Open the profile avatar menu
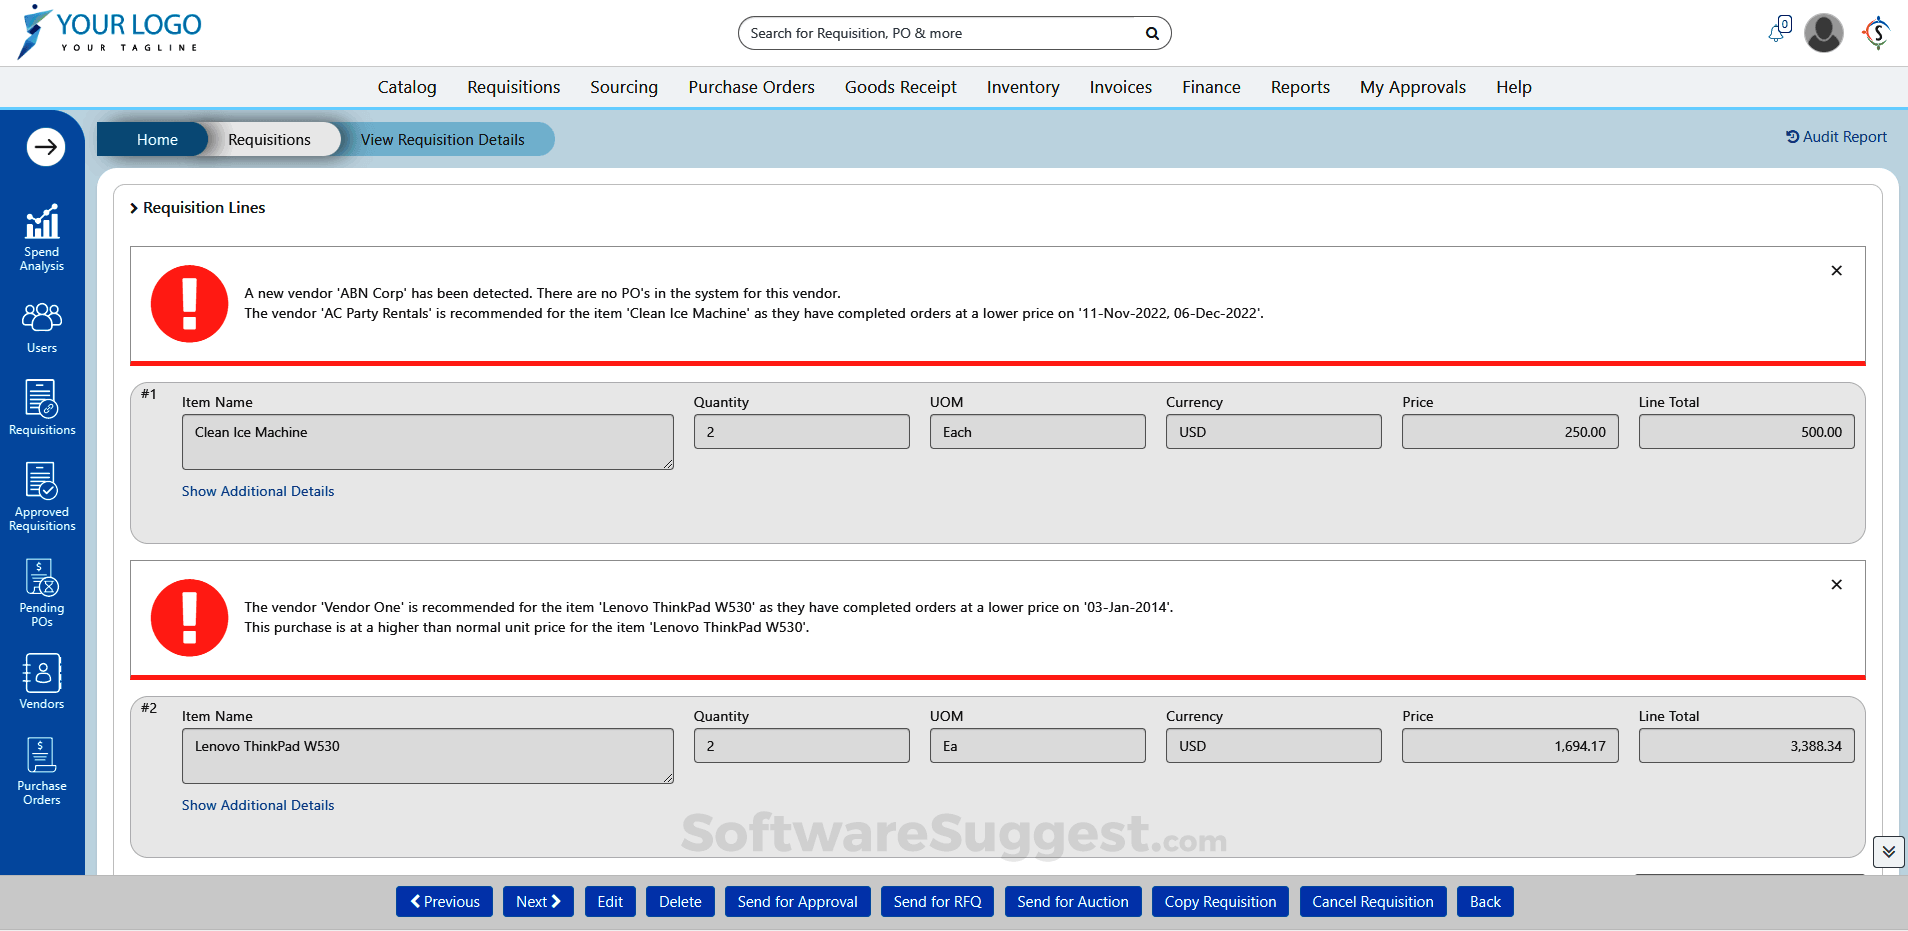The height and width of the screenshot is (931, 1908). [1824, 32]
